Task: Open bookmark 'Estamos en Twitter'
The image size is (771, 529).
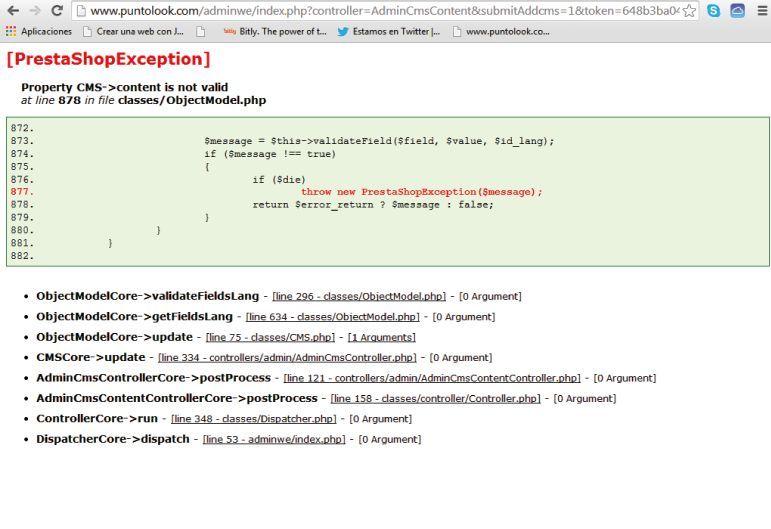Action: click(389, 31)
